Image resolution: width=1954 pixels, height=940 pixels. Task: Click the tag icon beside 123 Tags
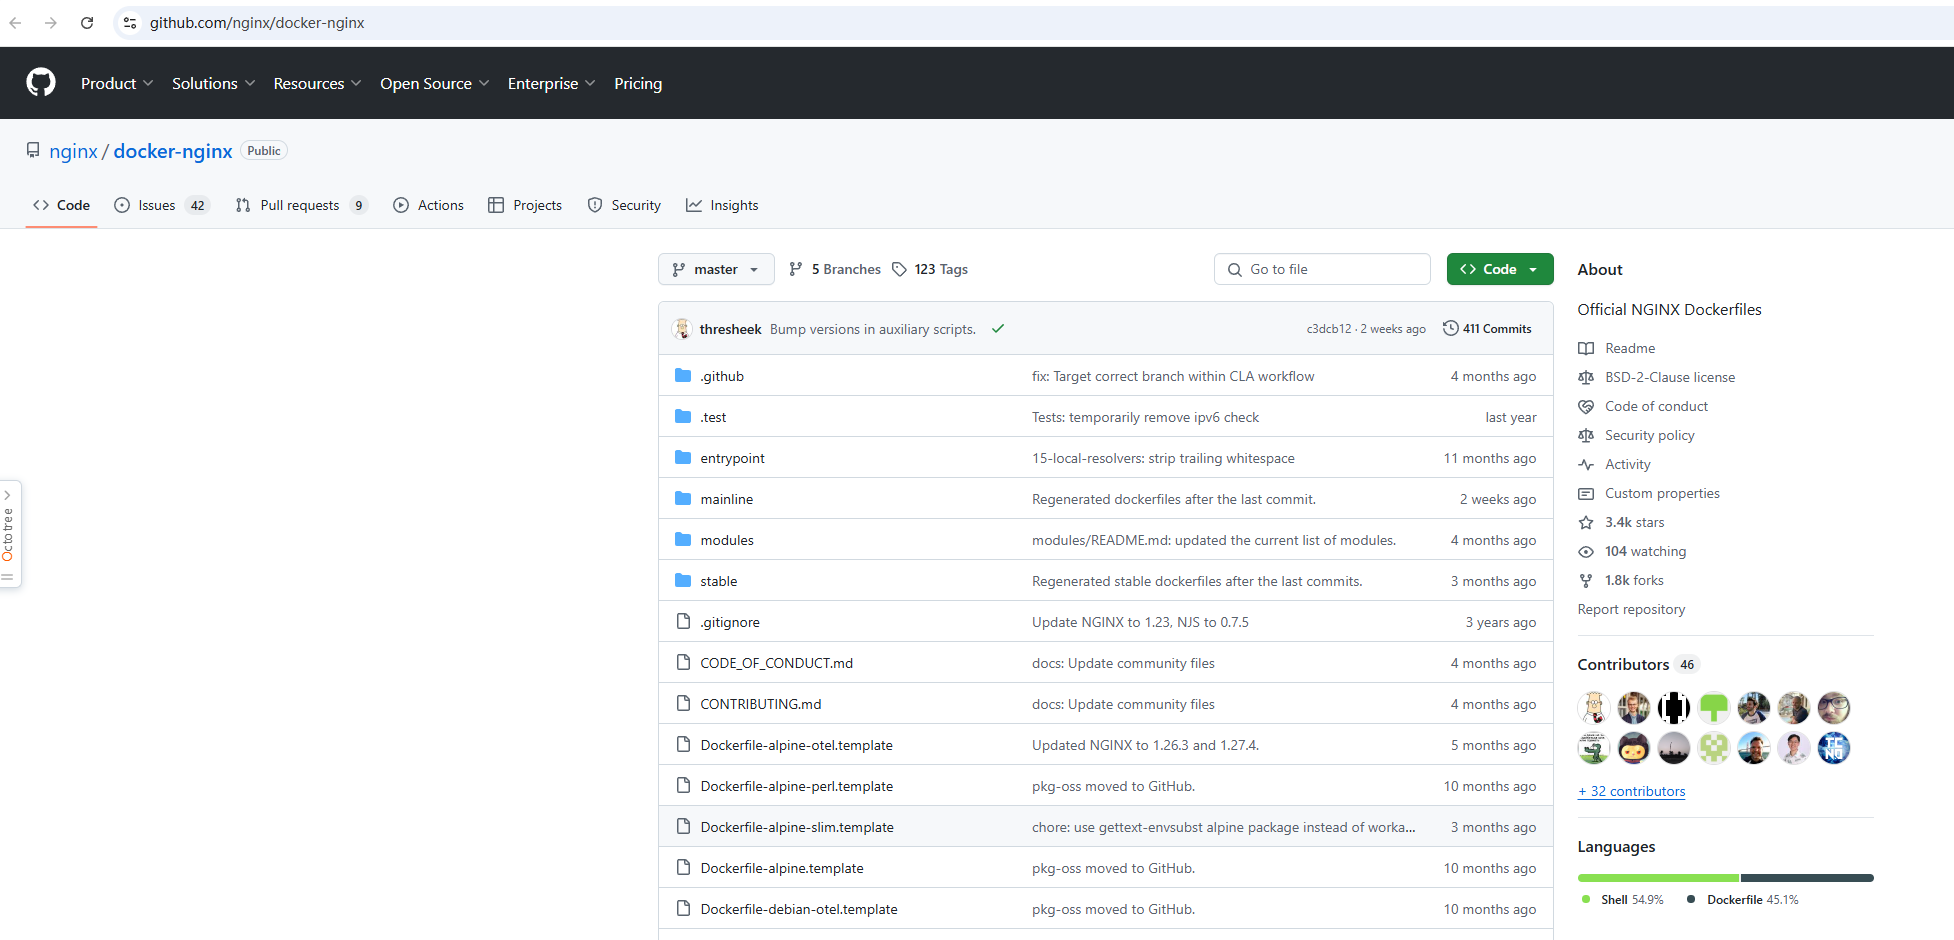(x=899, y=269)
